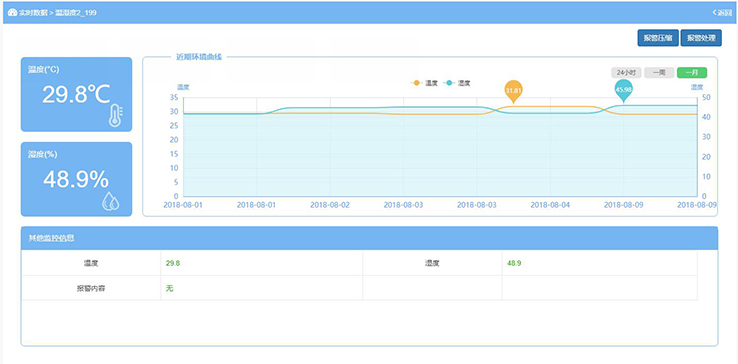Screen dimensions: 738x364
Task: Click the 报警内容 row label
Action: [x=91, y=288]
